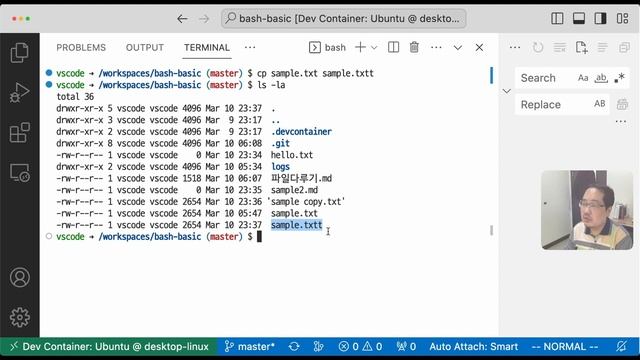Show errors and warnings count
The width and height of the screenshot is (640, 360).
(360, 347)
